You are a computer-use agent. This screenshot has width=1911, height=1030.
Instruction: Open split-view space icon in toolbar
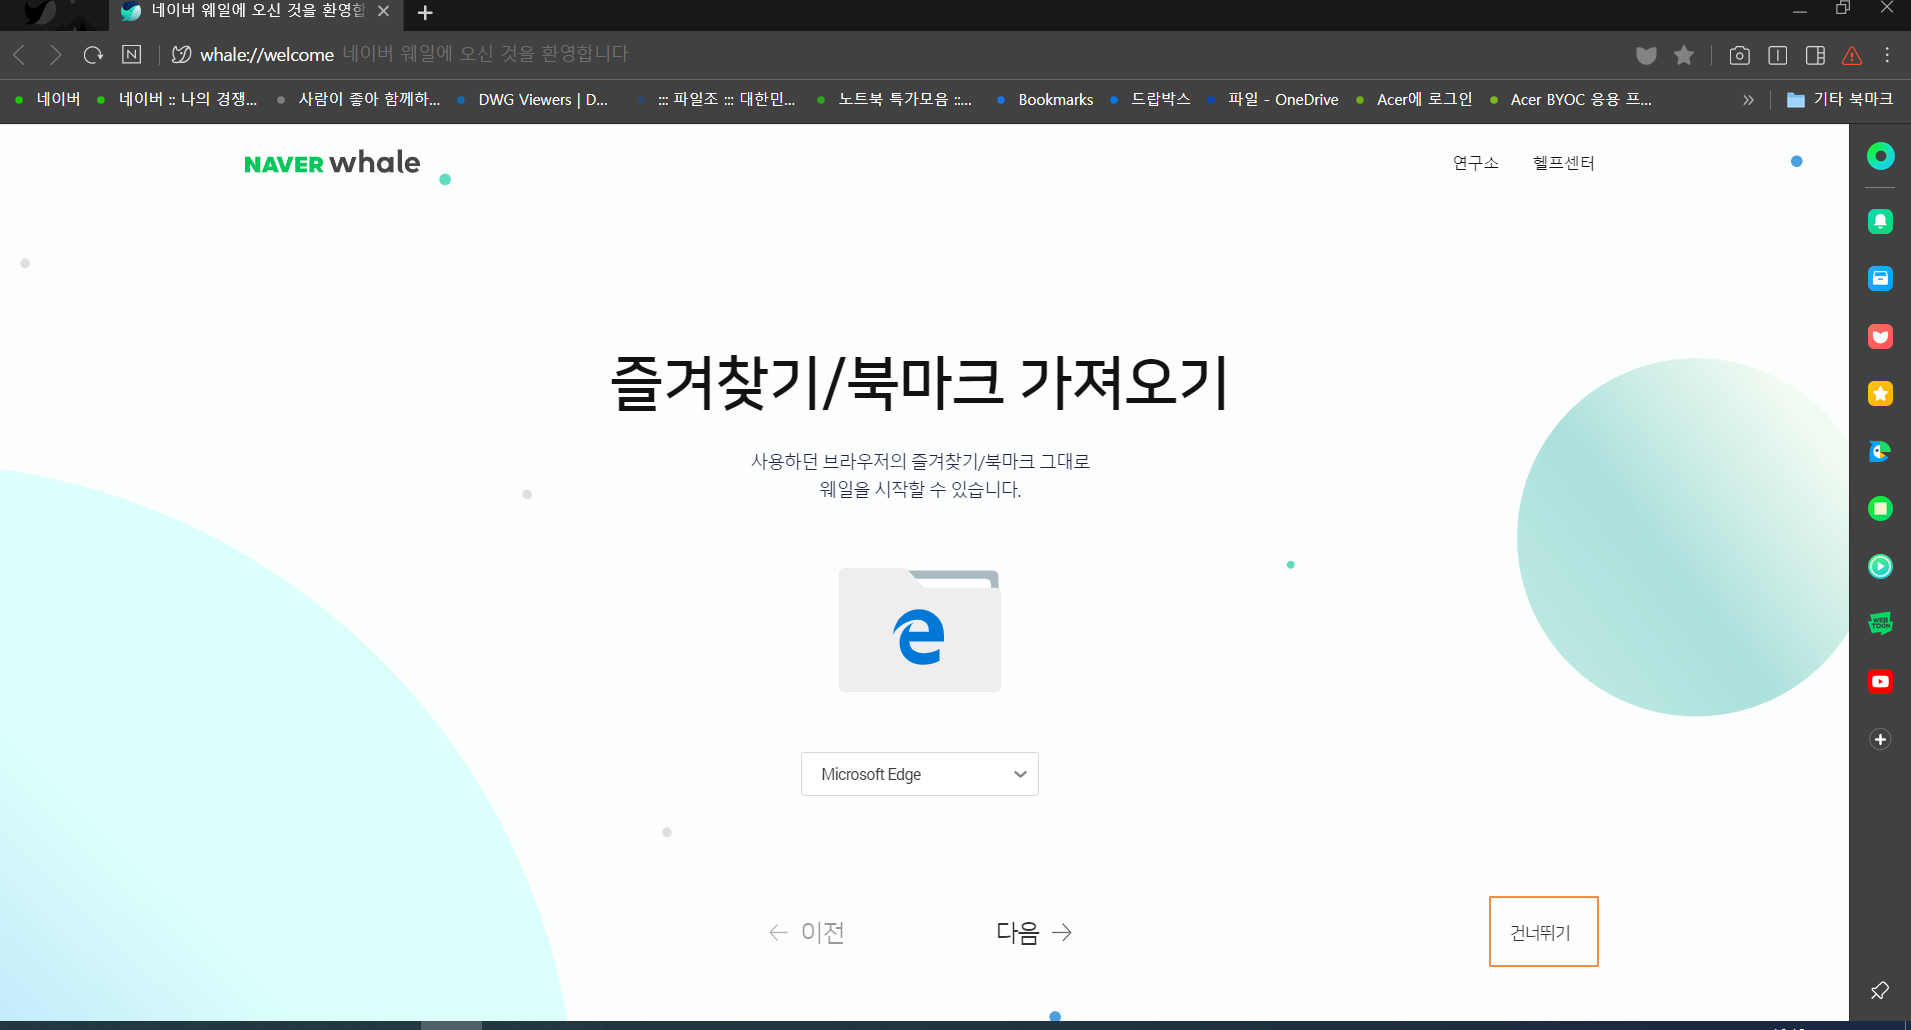pos(1778,55)
